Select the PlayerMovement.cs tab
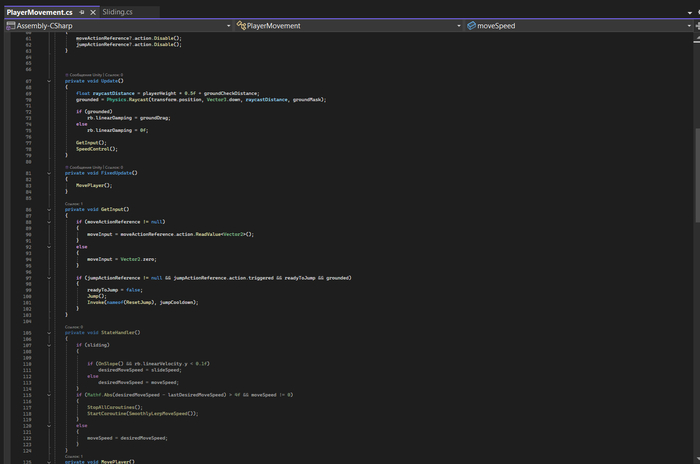The width and height of the screenshot is (700, 464). tap(40, 12)
